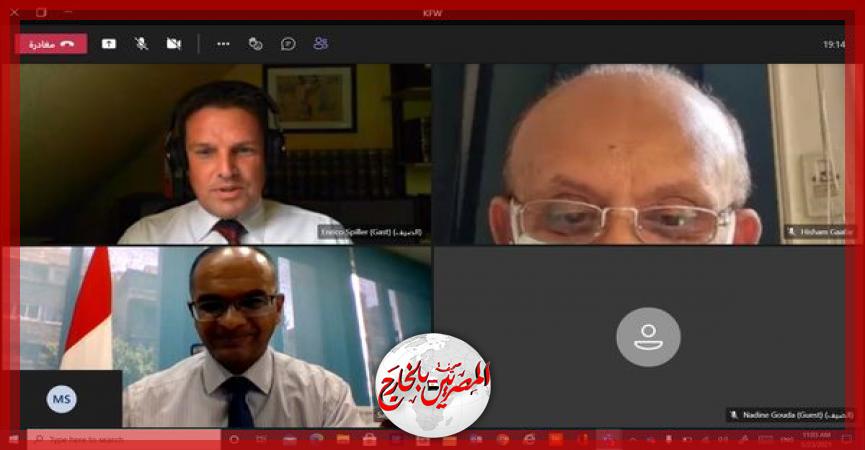Open Microsoft Store from the taskbar
865x450 pixels.
369,440
